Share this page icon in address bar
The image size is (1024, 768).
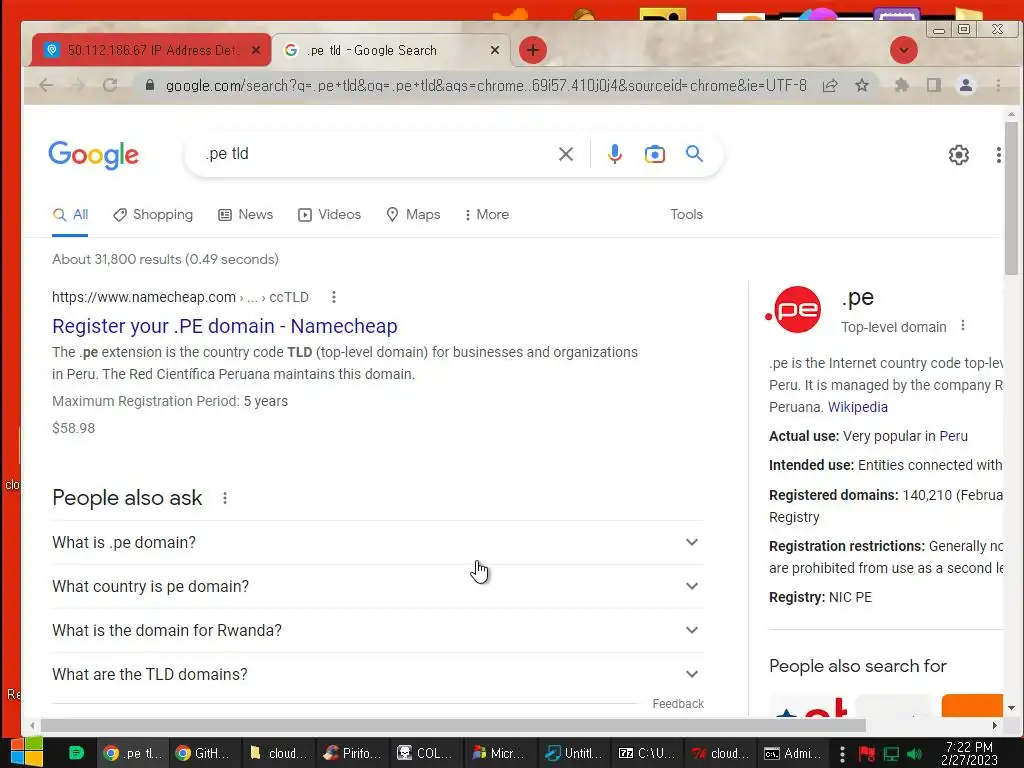[829, 86]
